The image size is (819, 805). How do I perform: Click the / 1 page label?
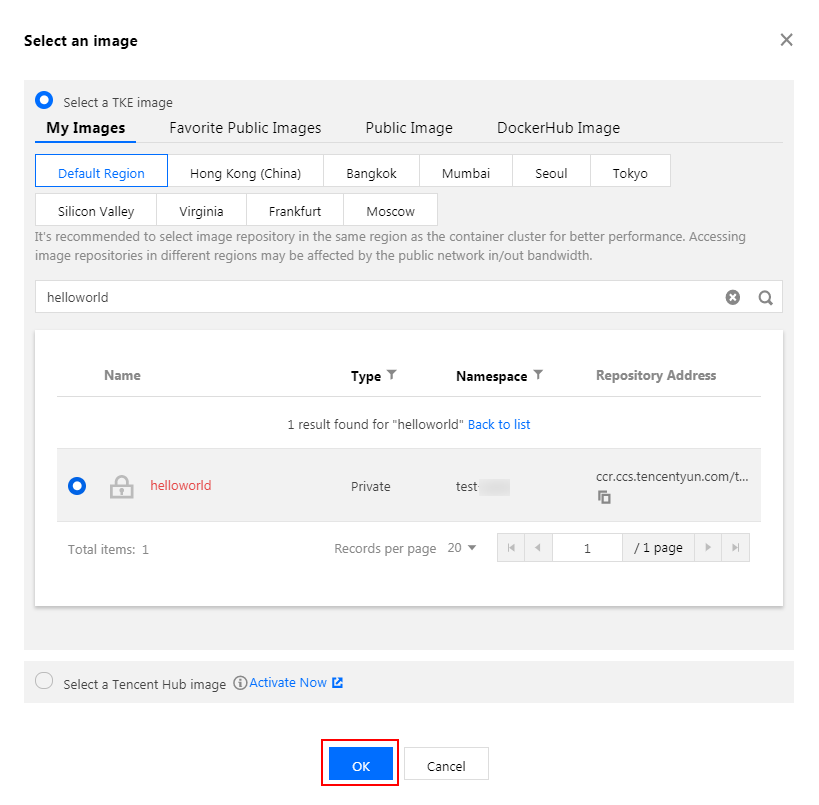(658, 547)
